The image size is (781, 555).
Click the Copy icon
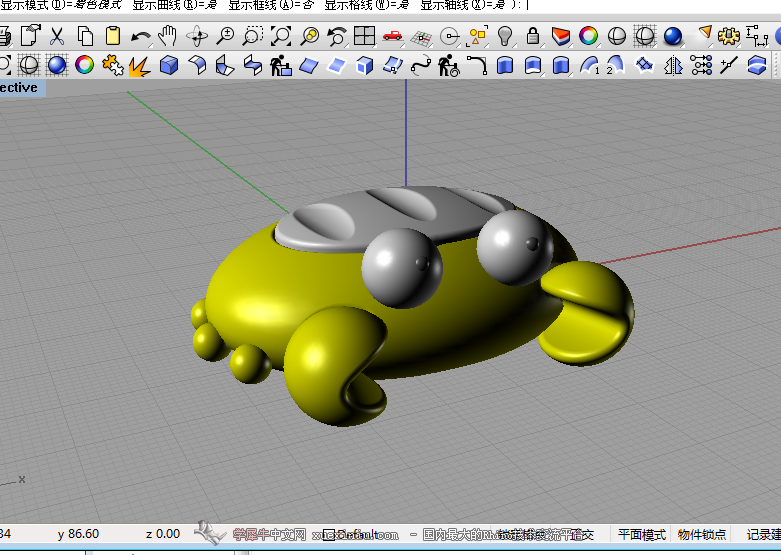(85, 36)
